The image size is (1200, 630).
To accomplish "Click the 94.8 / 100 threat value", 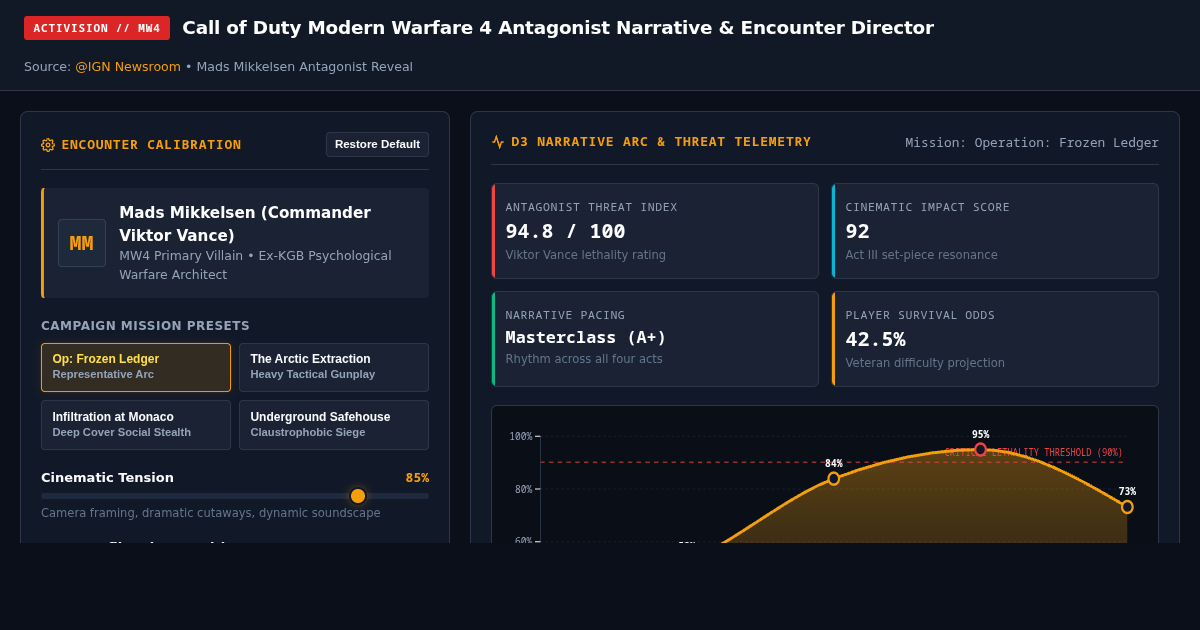I will (565, 231).
